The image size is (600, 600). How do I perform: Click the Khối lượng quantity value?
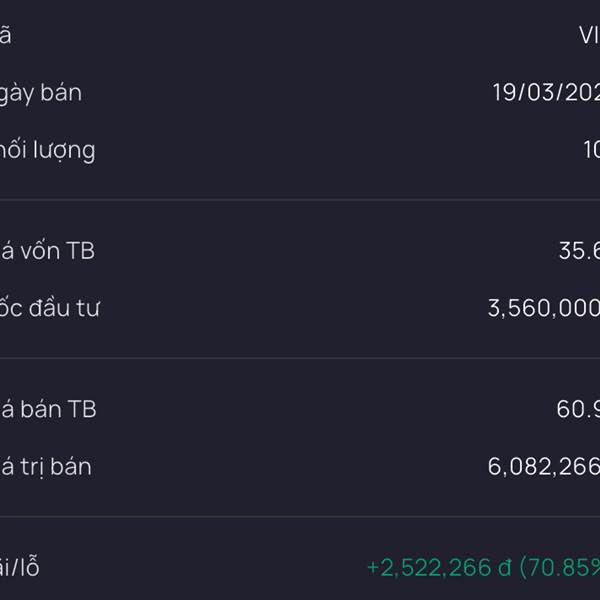tap(591, 151)
